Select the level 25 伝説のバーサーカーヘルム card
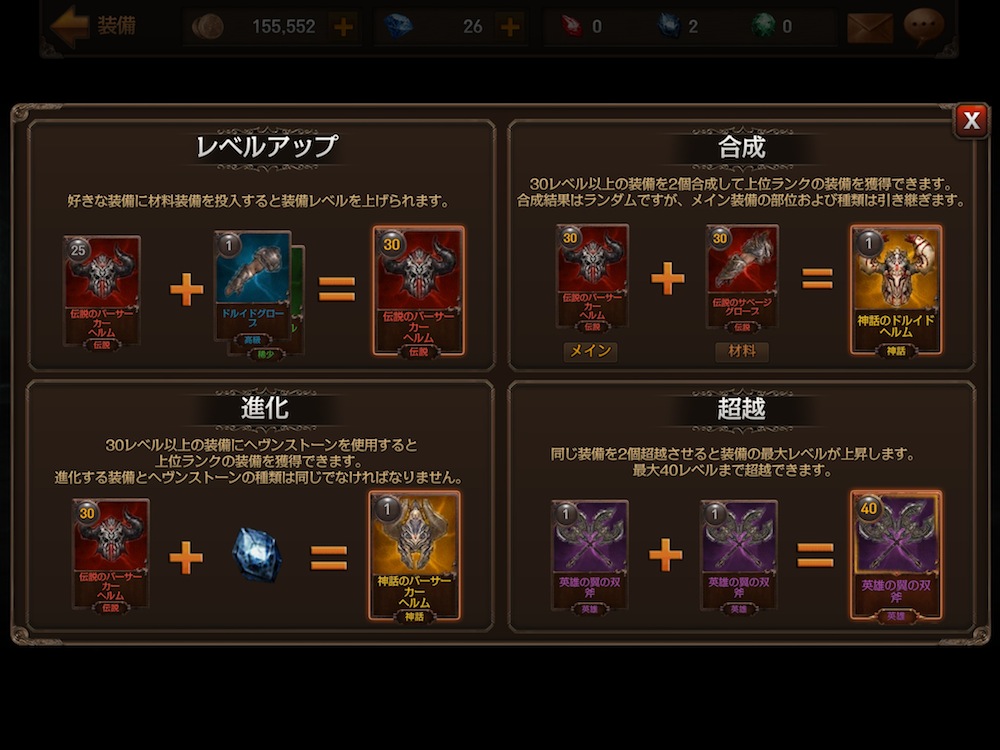1000x750 pixels. (102, 292)
